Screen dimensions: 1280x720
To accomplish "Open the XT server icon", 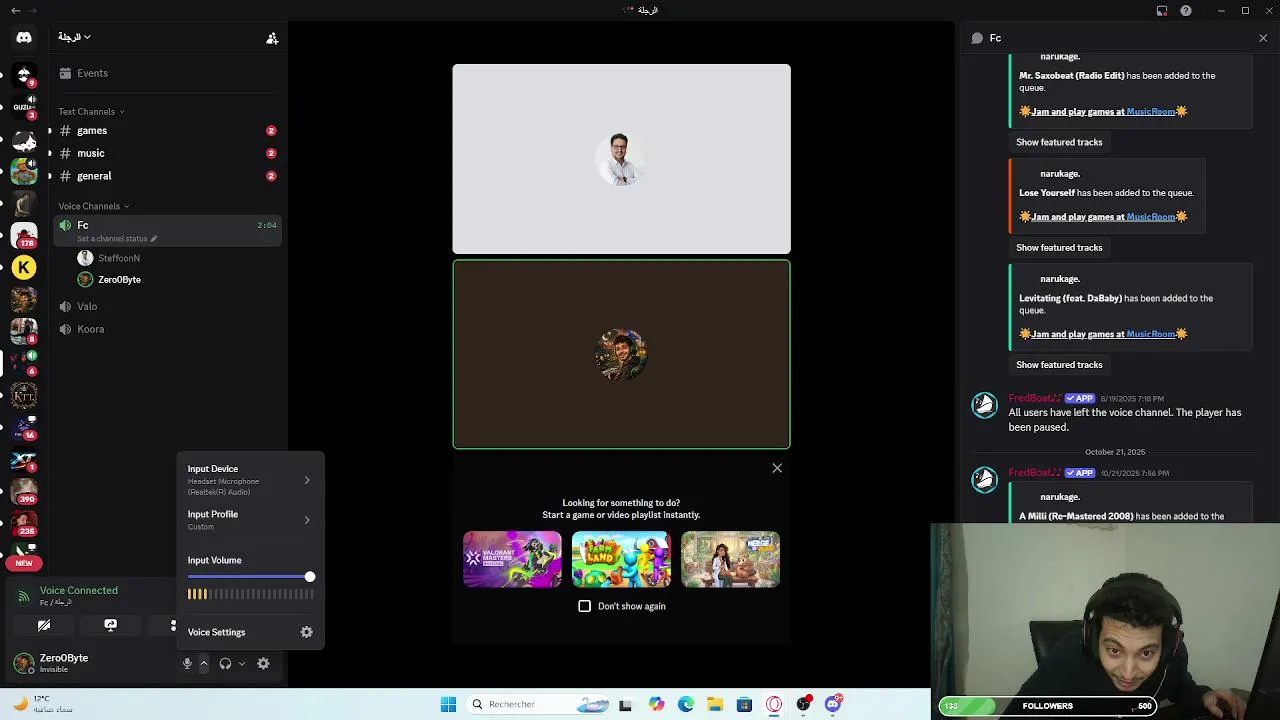I will pos(24,459).
